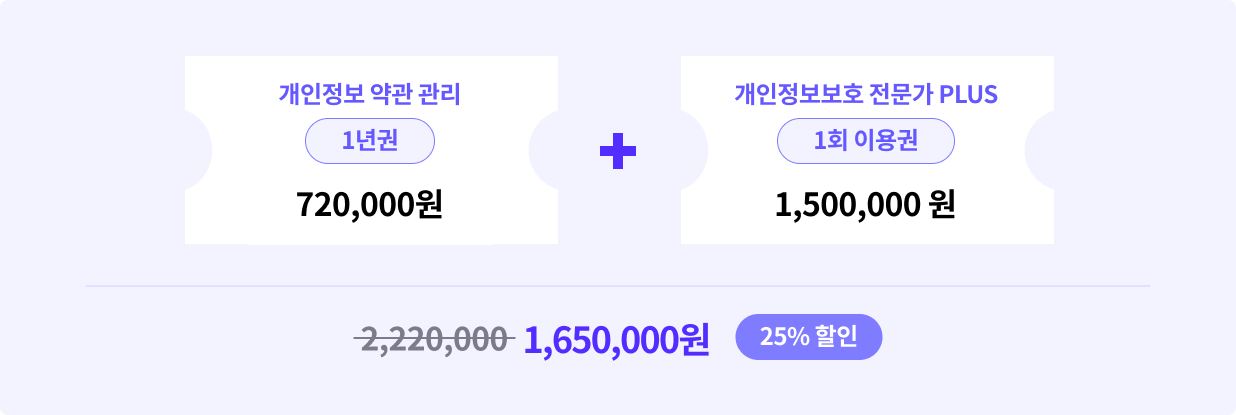Viewport: 1236px width, 415px height.
Task: Click the word PLUS in right ticket
Action: [x=969, y=94]
